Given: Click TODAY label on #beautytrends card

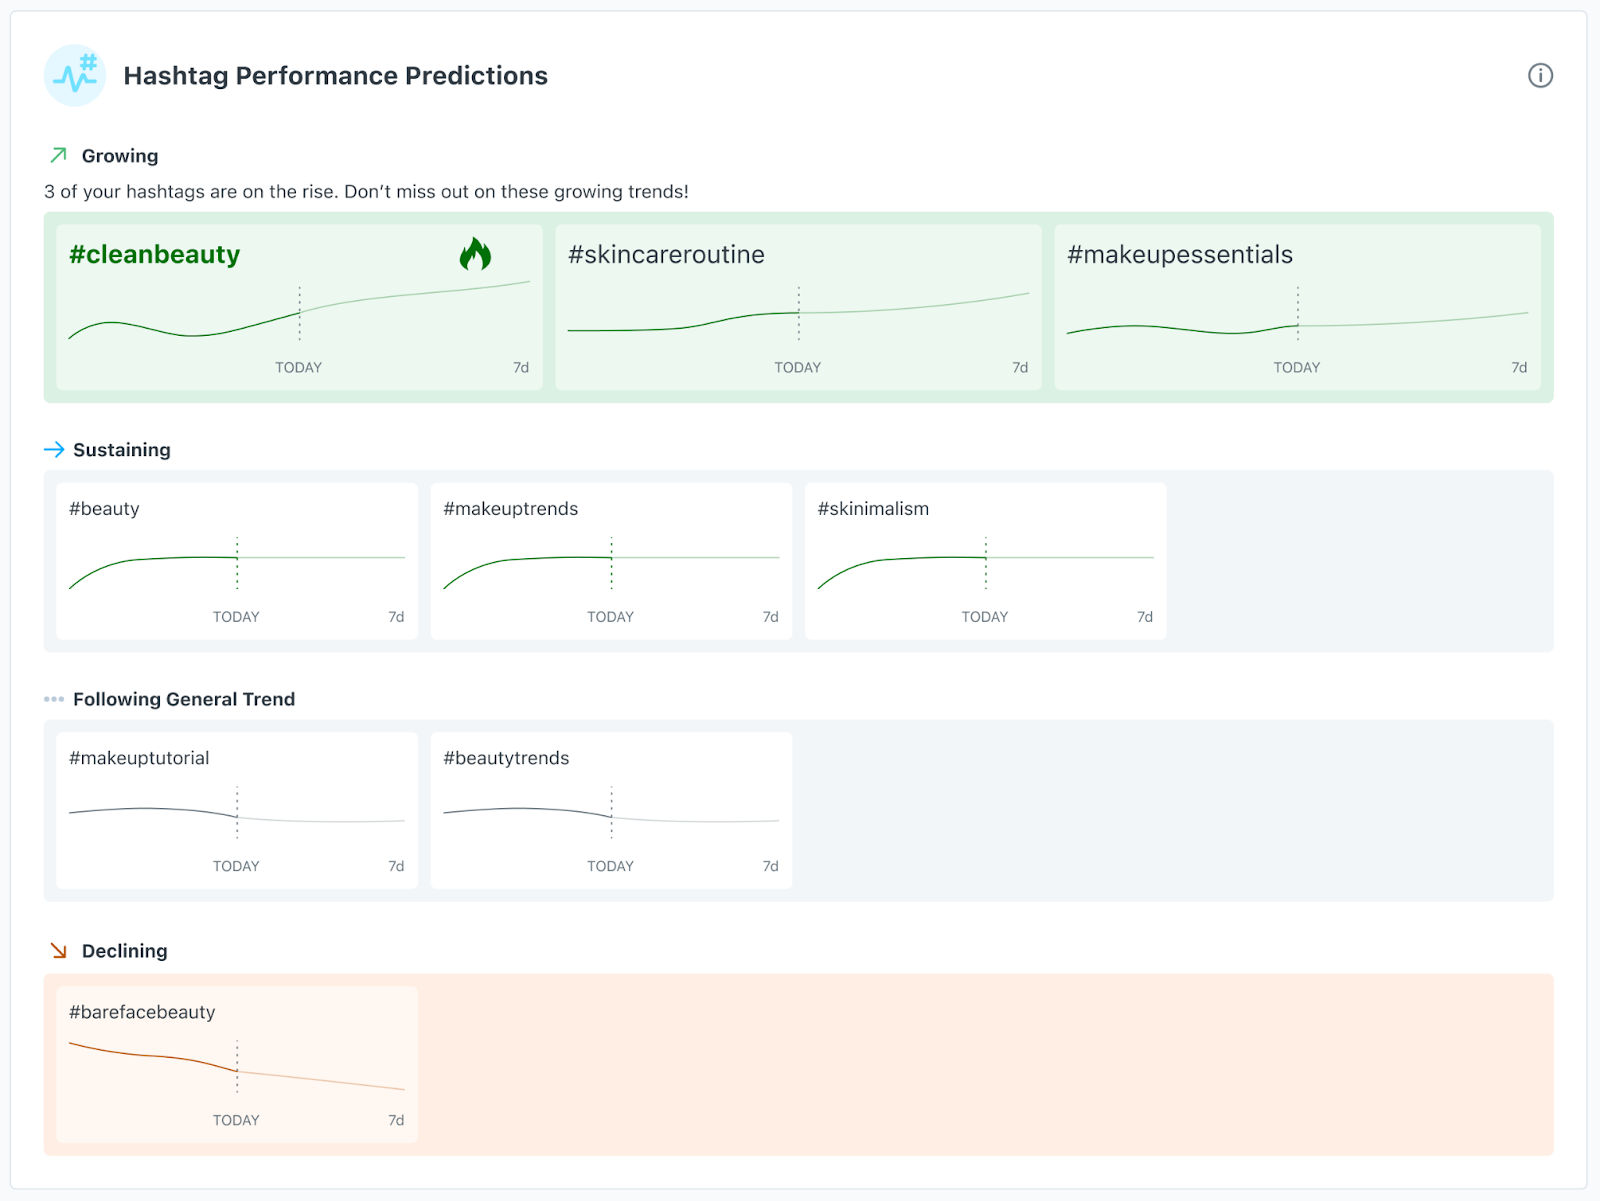Looking at the screenshot, I should click(x=611, y=866).
